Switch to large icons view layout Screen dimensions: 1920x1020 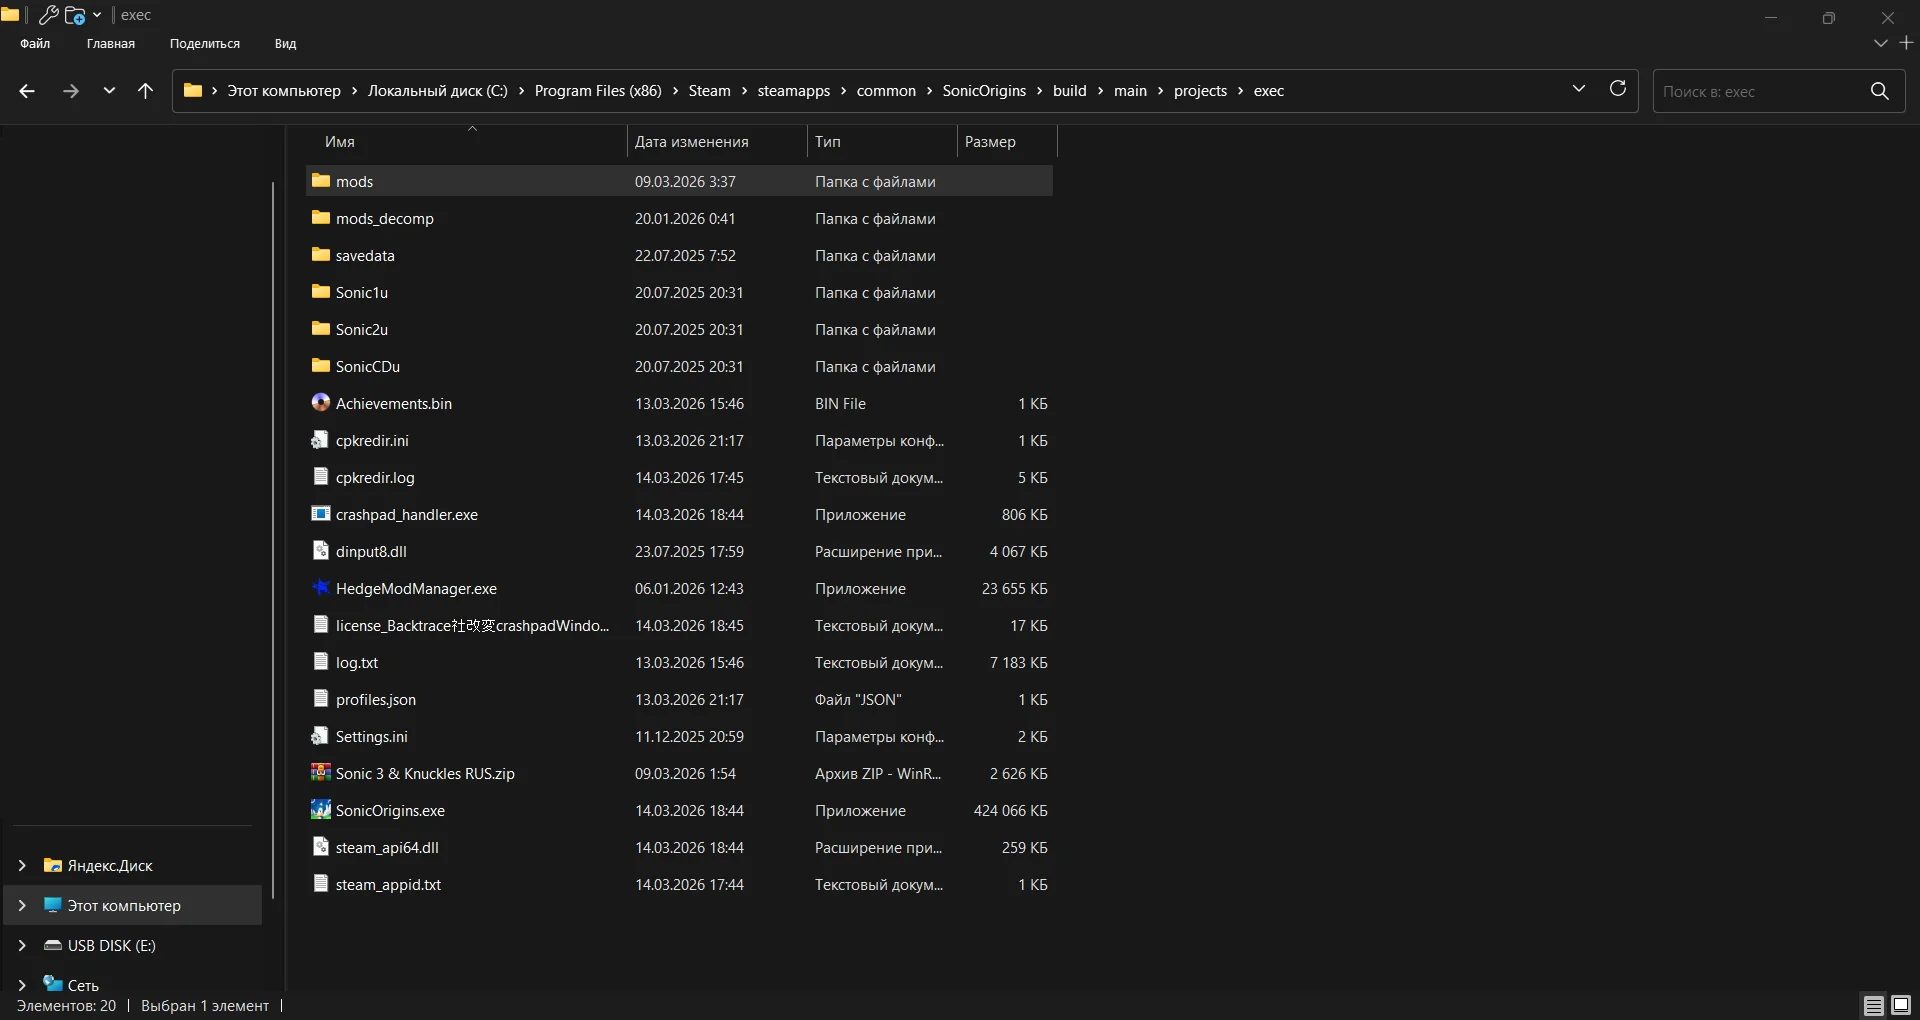pos(1901,1005)
